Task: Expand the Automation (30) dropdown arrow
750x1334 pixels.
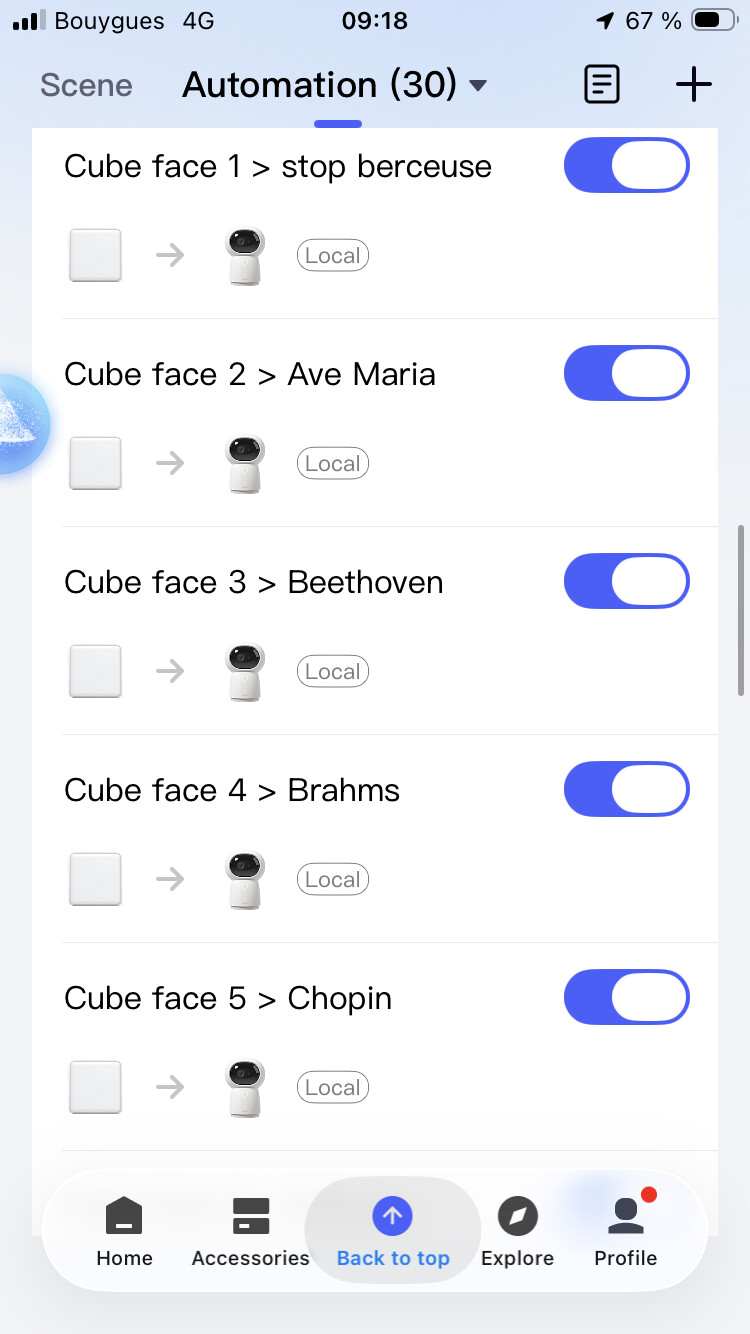Action: click(x=478, y=86)
